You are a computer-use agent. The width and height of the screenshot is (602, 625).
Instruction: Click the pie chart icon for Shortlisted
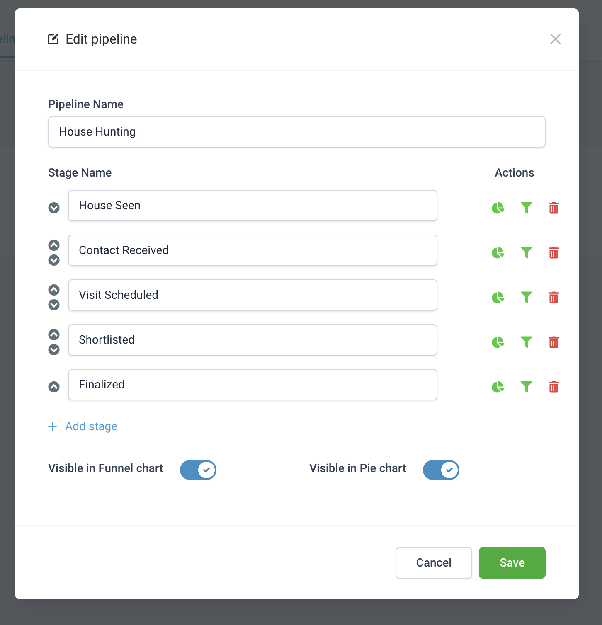coord(498,342)
